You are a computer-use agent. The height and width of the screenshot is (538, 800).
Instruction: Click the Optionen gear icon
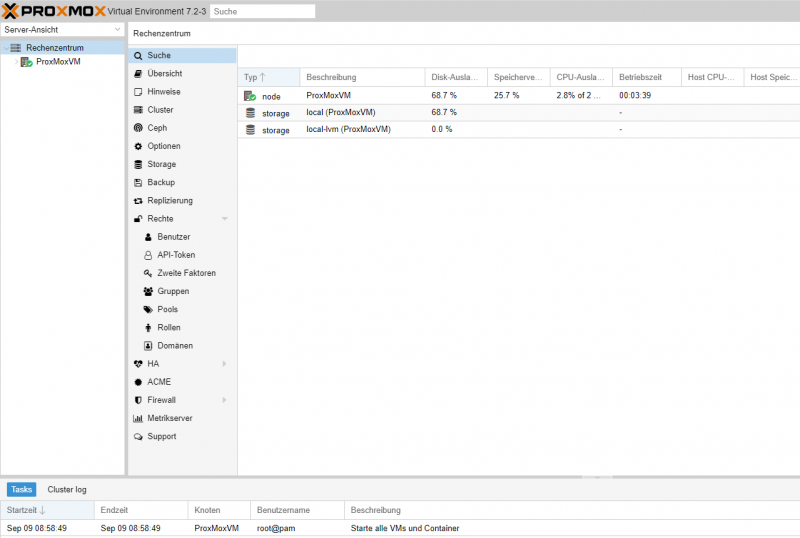tap(138, 146)
